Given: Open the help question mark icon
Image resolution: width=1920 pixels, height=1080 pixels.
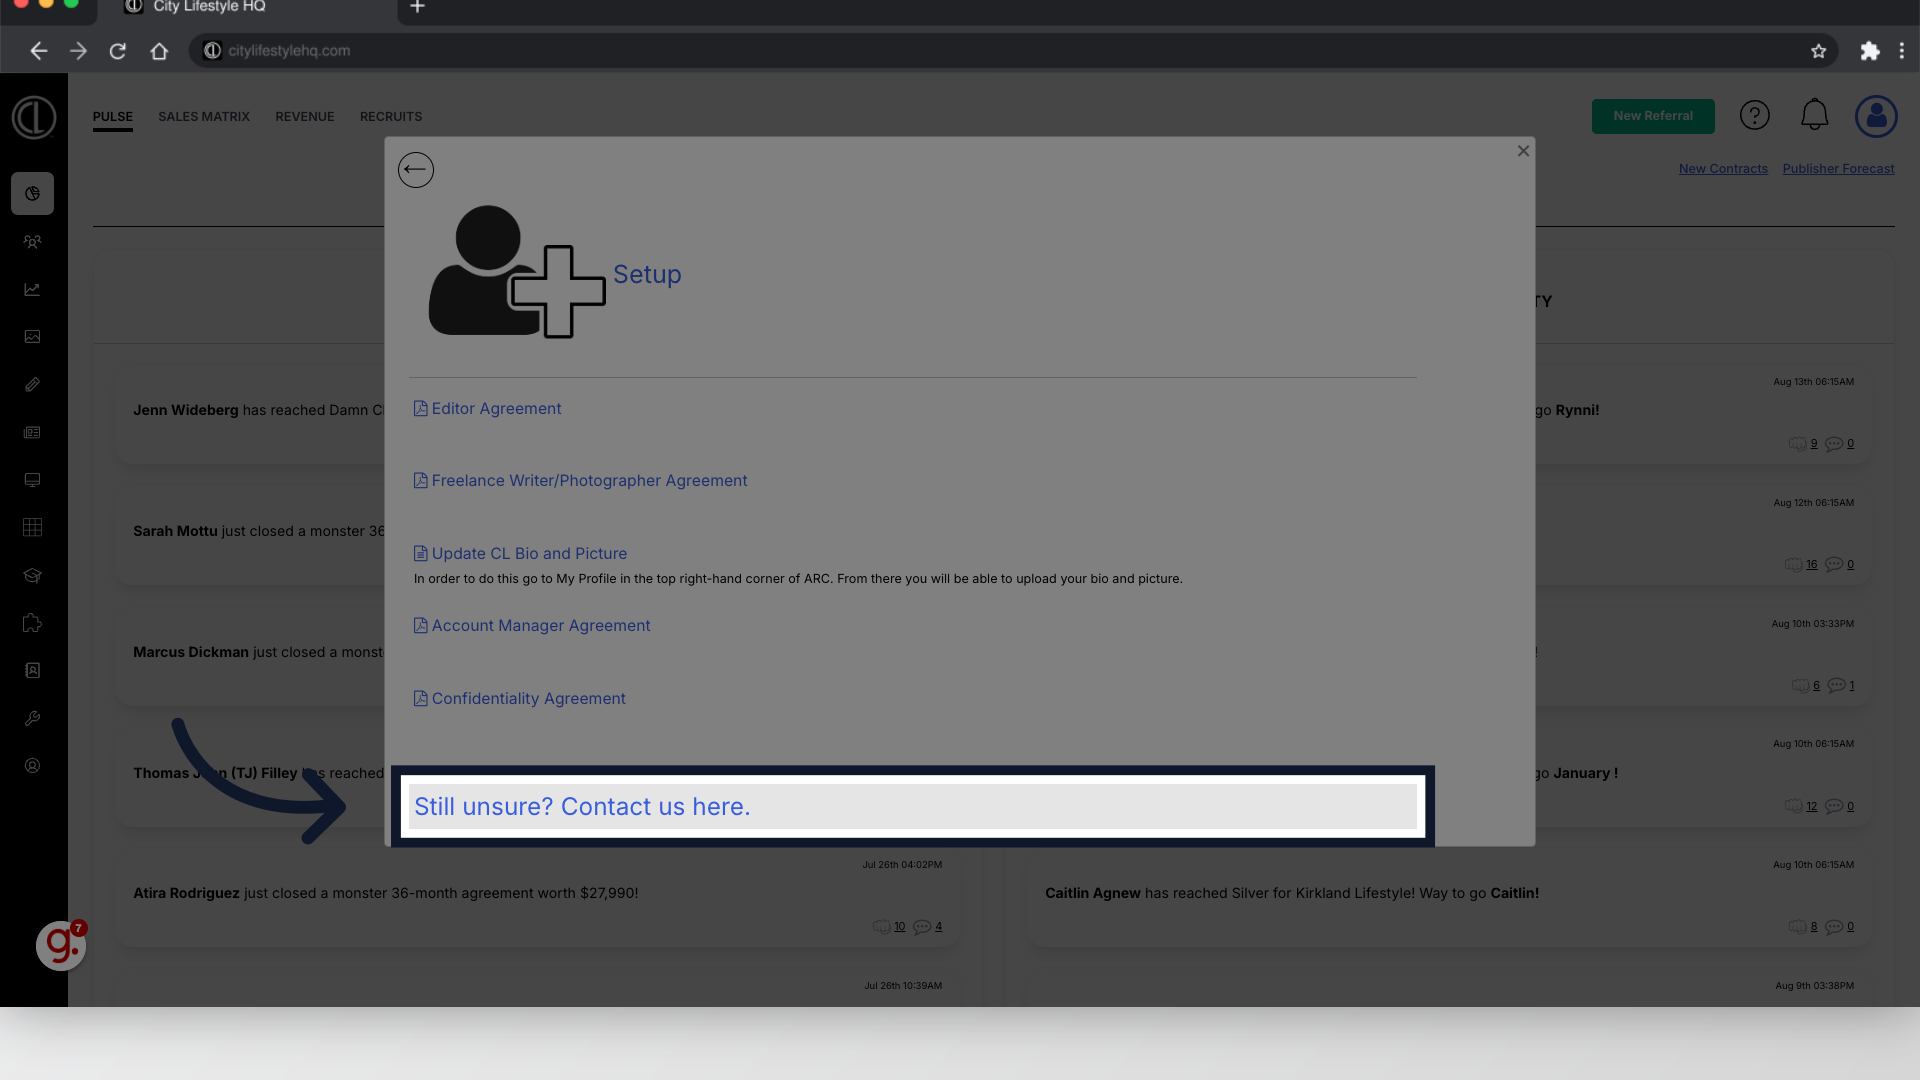Looking at the screenshot, I should pyautogui.click(x=1754, y=116).
